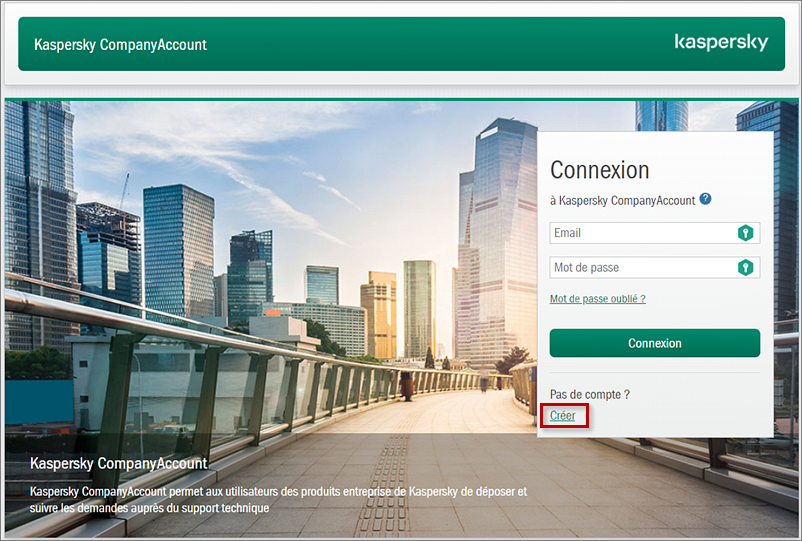Click the 'à Kaspersky CompanyAccount' subtitle
This screenshot has height=541, width=802.
pyautogui.click(x=622, y=200)
